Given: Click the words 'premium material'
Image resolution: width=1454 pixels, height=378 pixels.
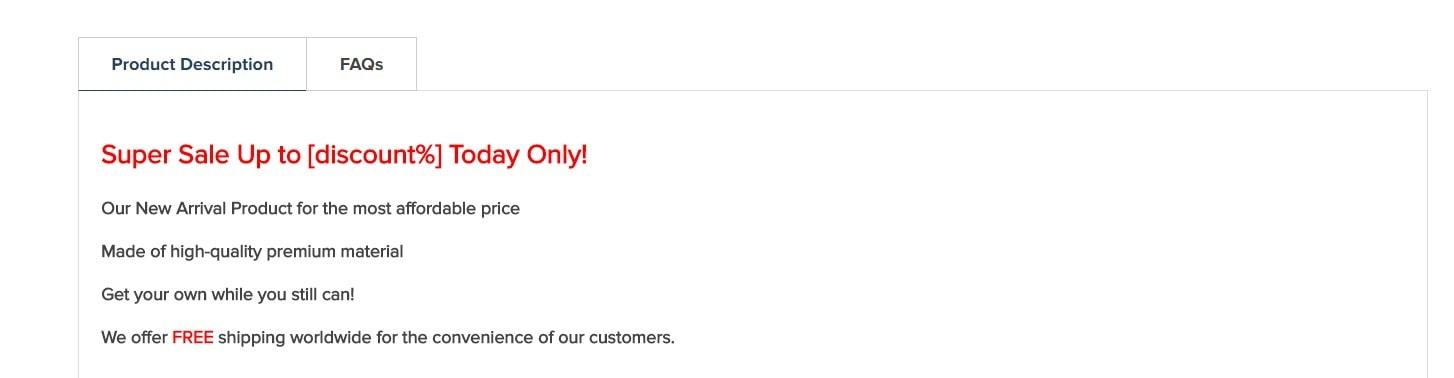Looking at the screenshot, I should click(335, 252).
